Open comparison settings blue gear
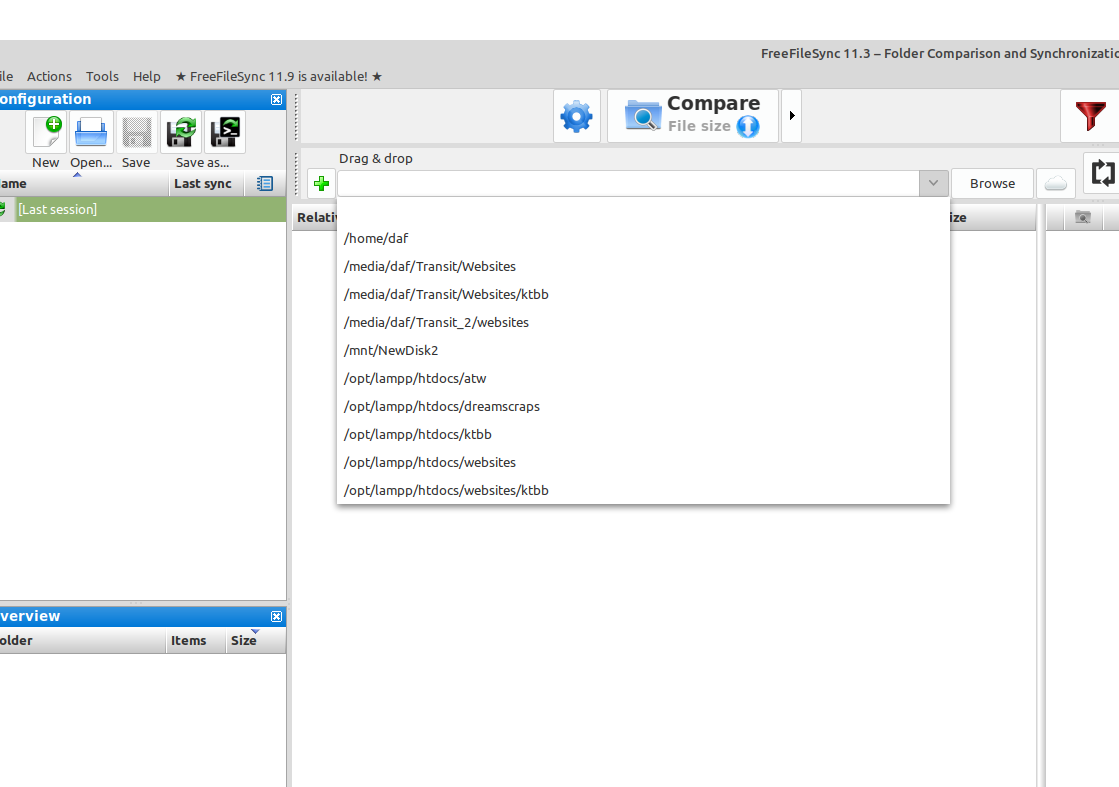Screen dimensions: 1119x787 click(577, 116)
